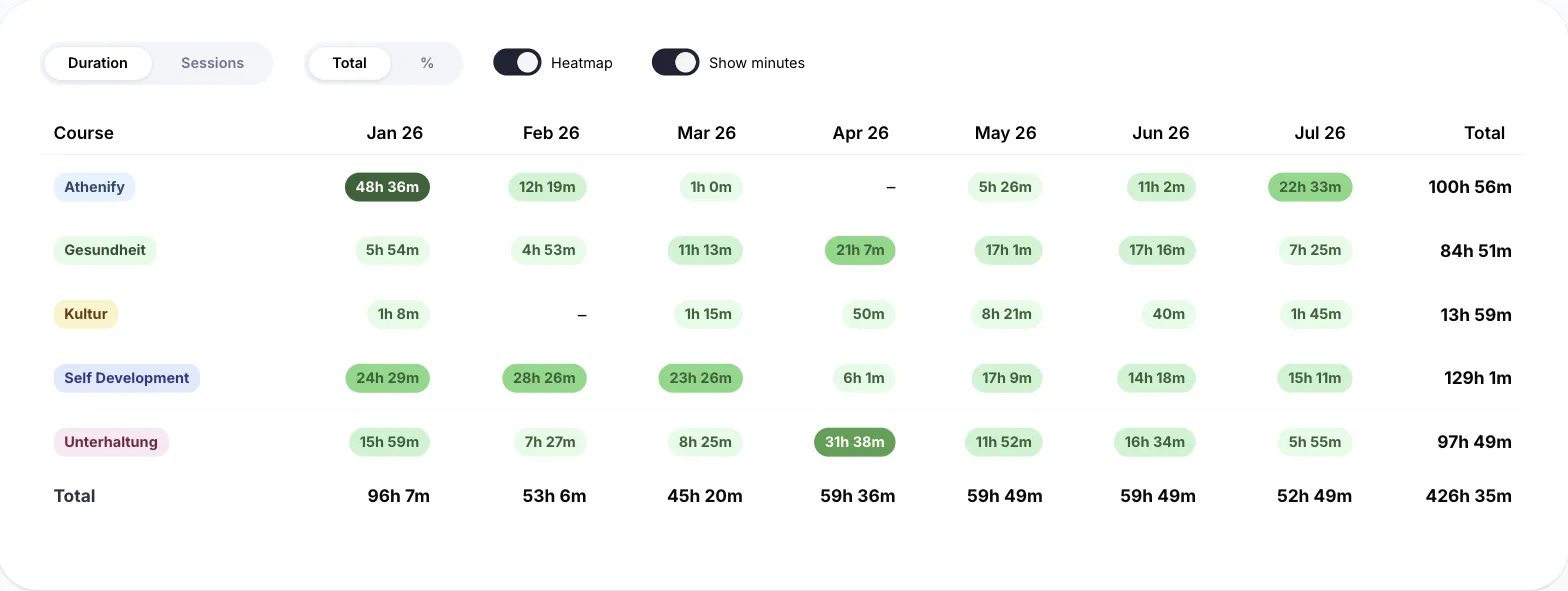Select the 31h 38m Unterhaltung April cell

[855, 442]
